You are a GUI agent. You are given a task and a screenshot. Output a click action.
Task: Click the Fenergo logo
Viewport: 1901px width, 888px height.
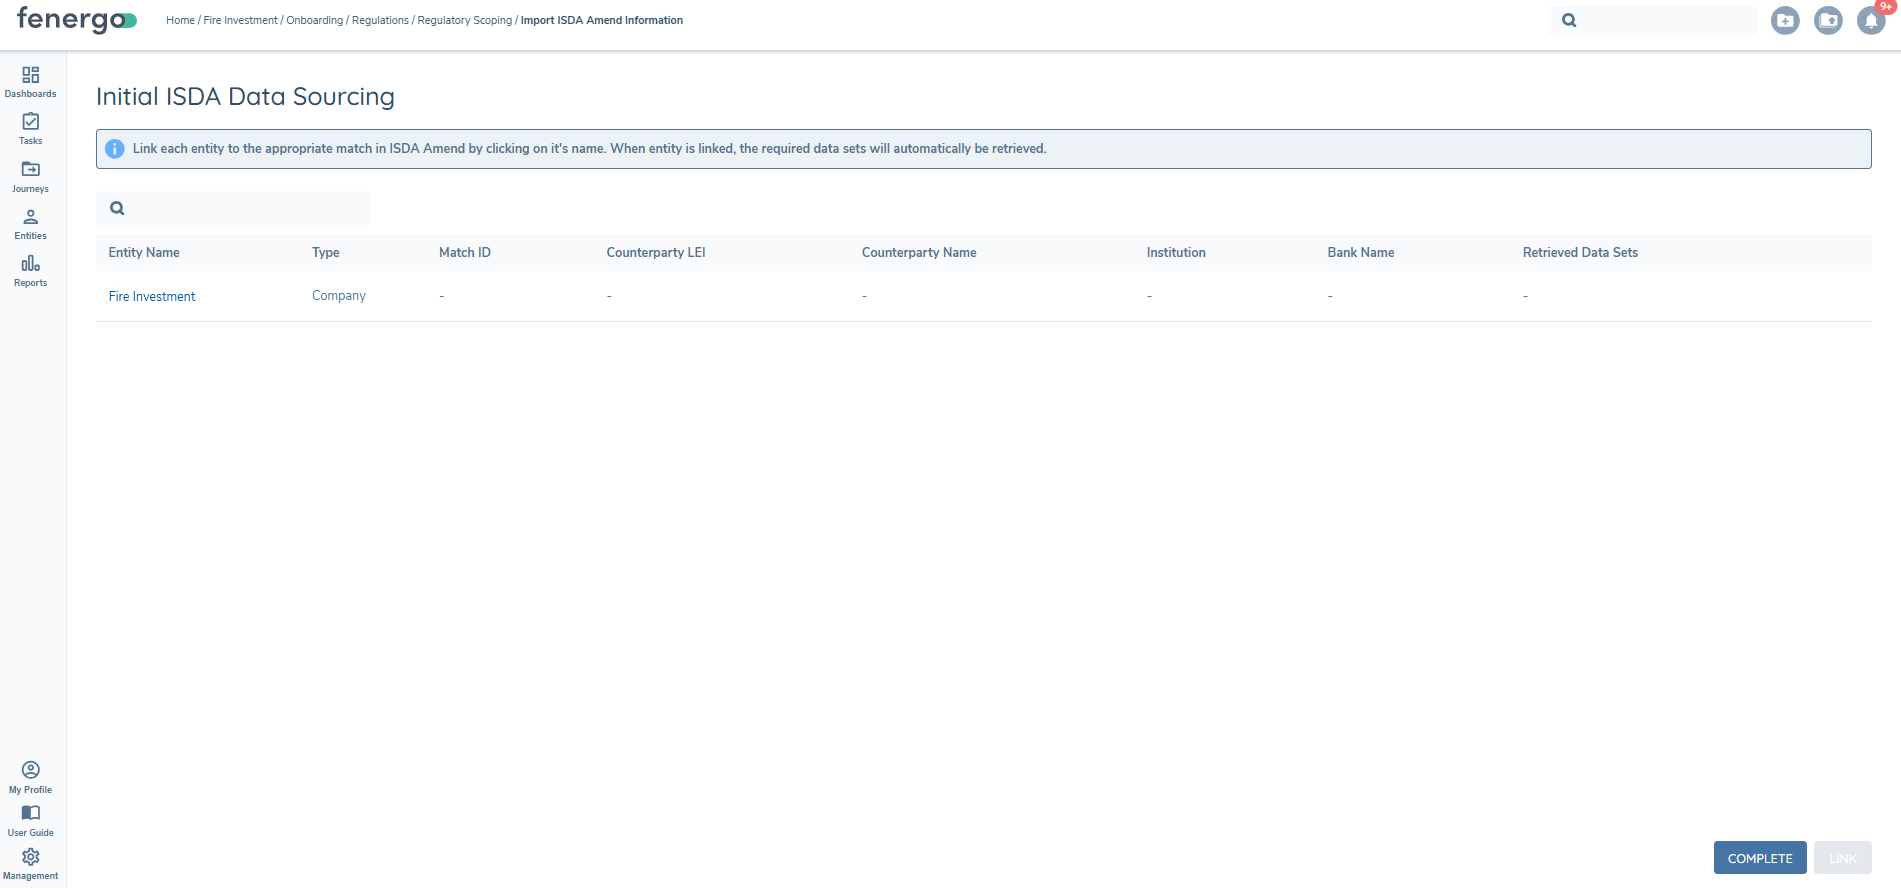click(76, 20)
